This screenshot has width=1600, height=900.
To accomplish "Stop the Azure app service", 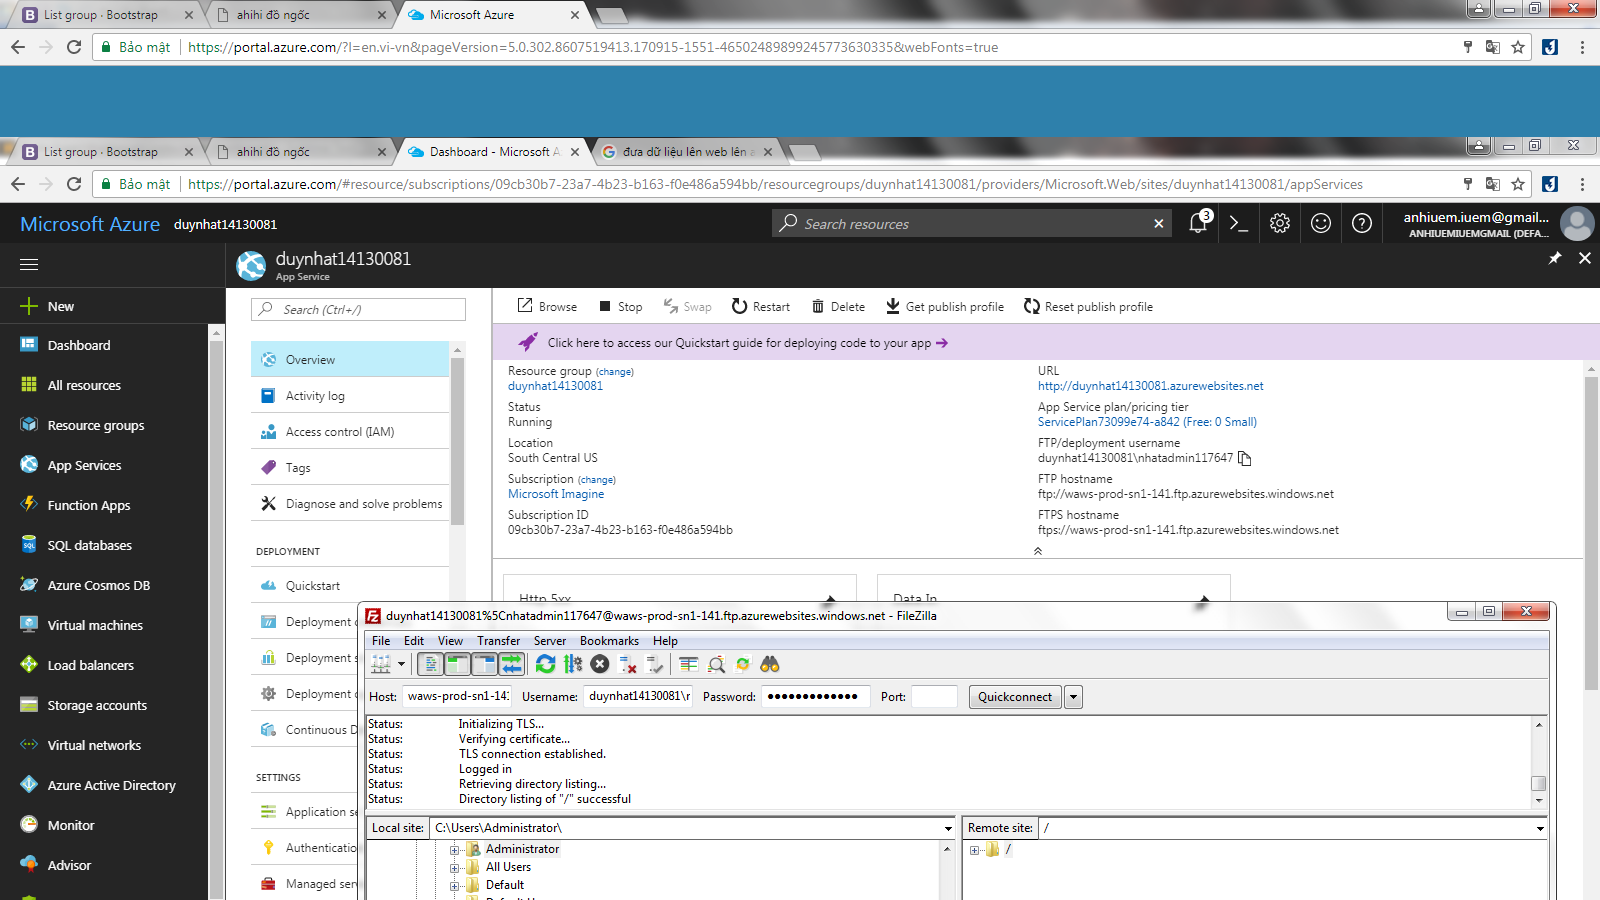I will [621, 307].
